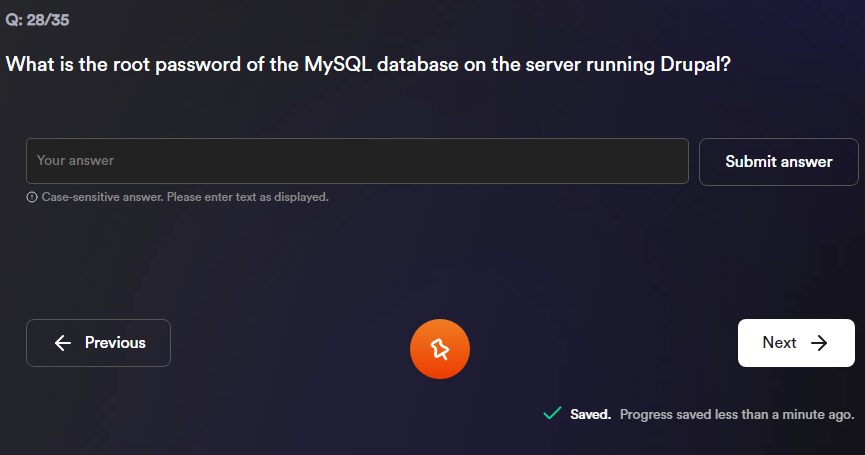Focus the 'Your answer' input field
Screen dimensions: 865x455
(x=357, y=161)
